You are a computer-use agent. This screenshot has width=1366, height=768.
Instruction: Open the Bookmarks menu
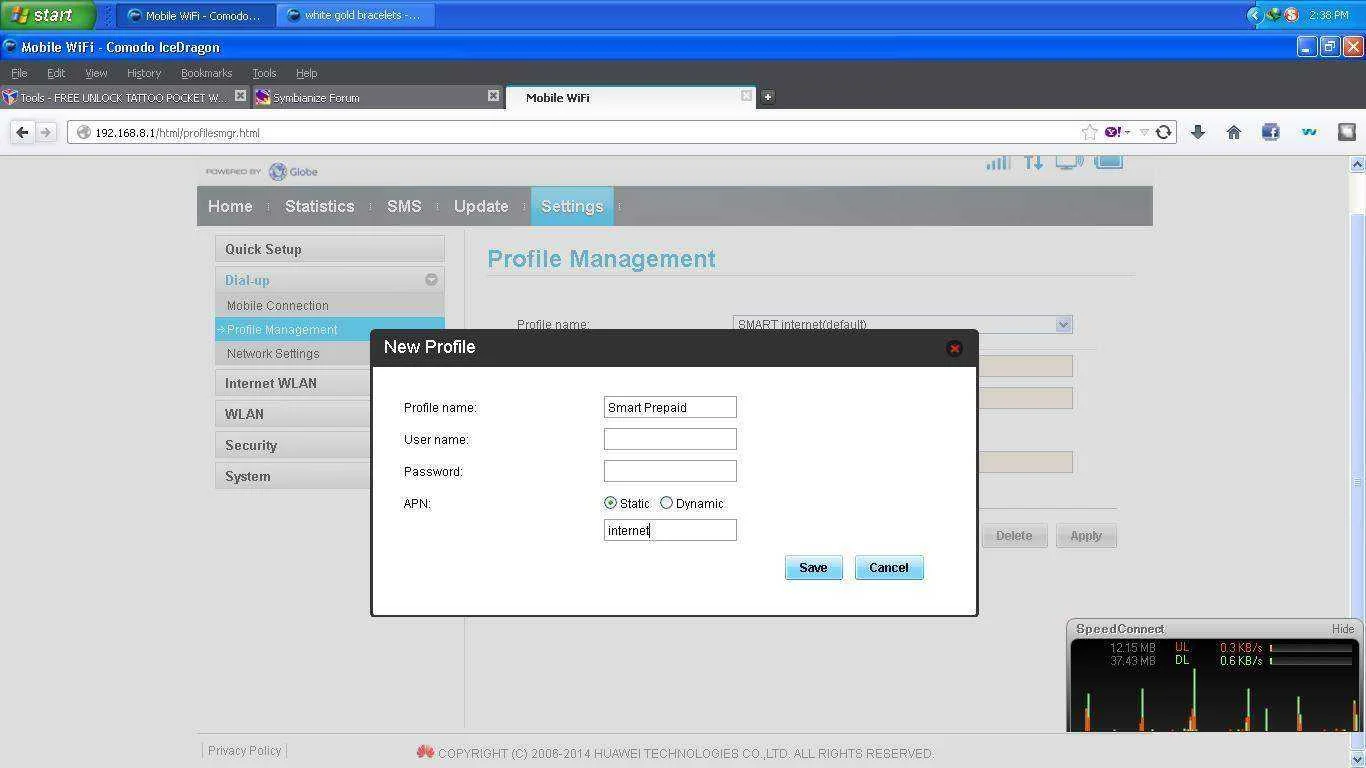[x=206, y=73]
